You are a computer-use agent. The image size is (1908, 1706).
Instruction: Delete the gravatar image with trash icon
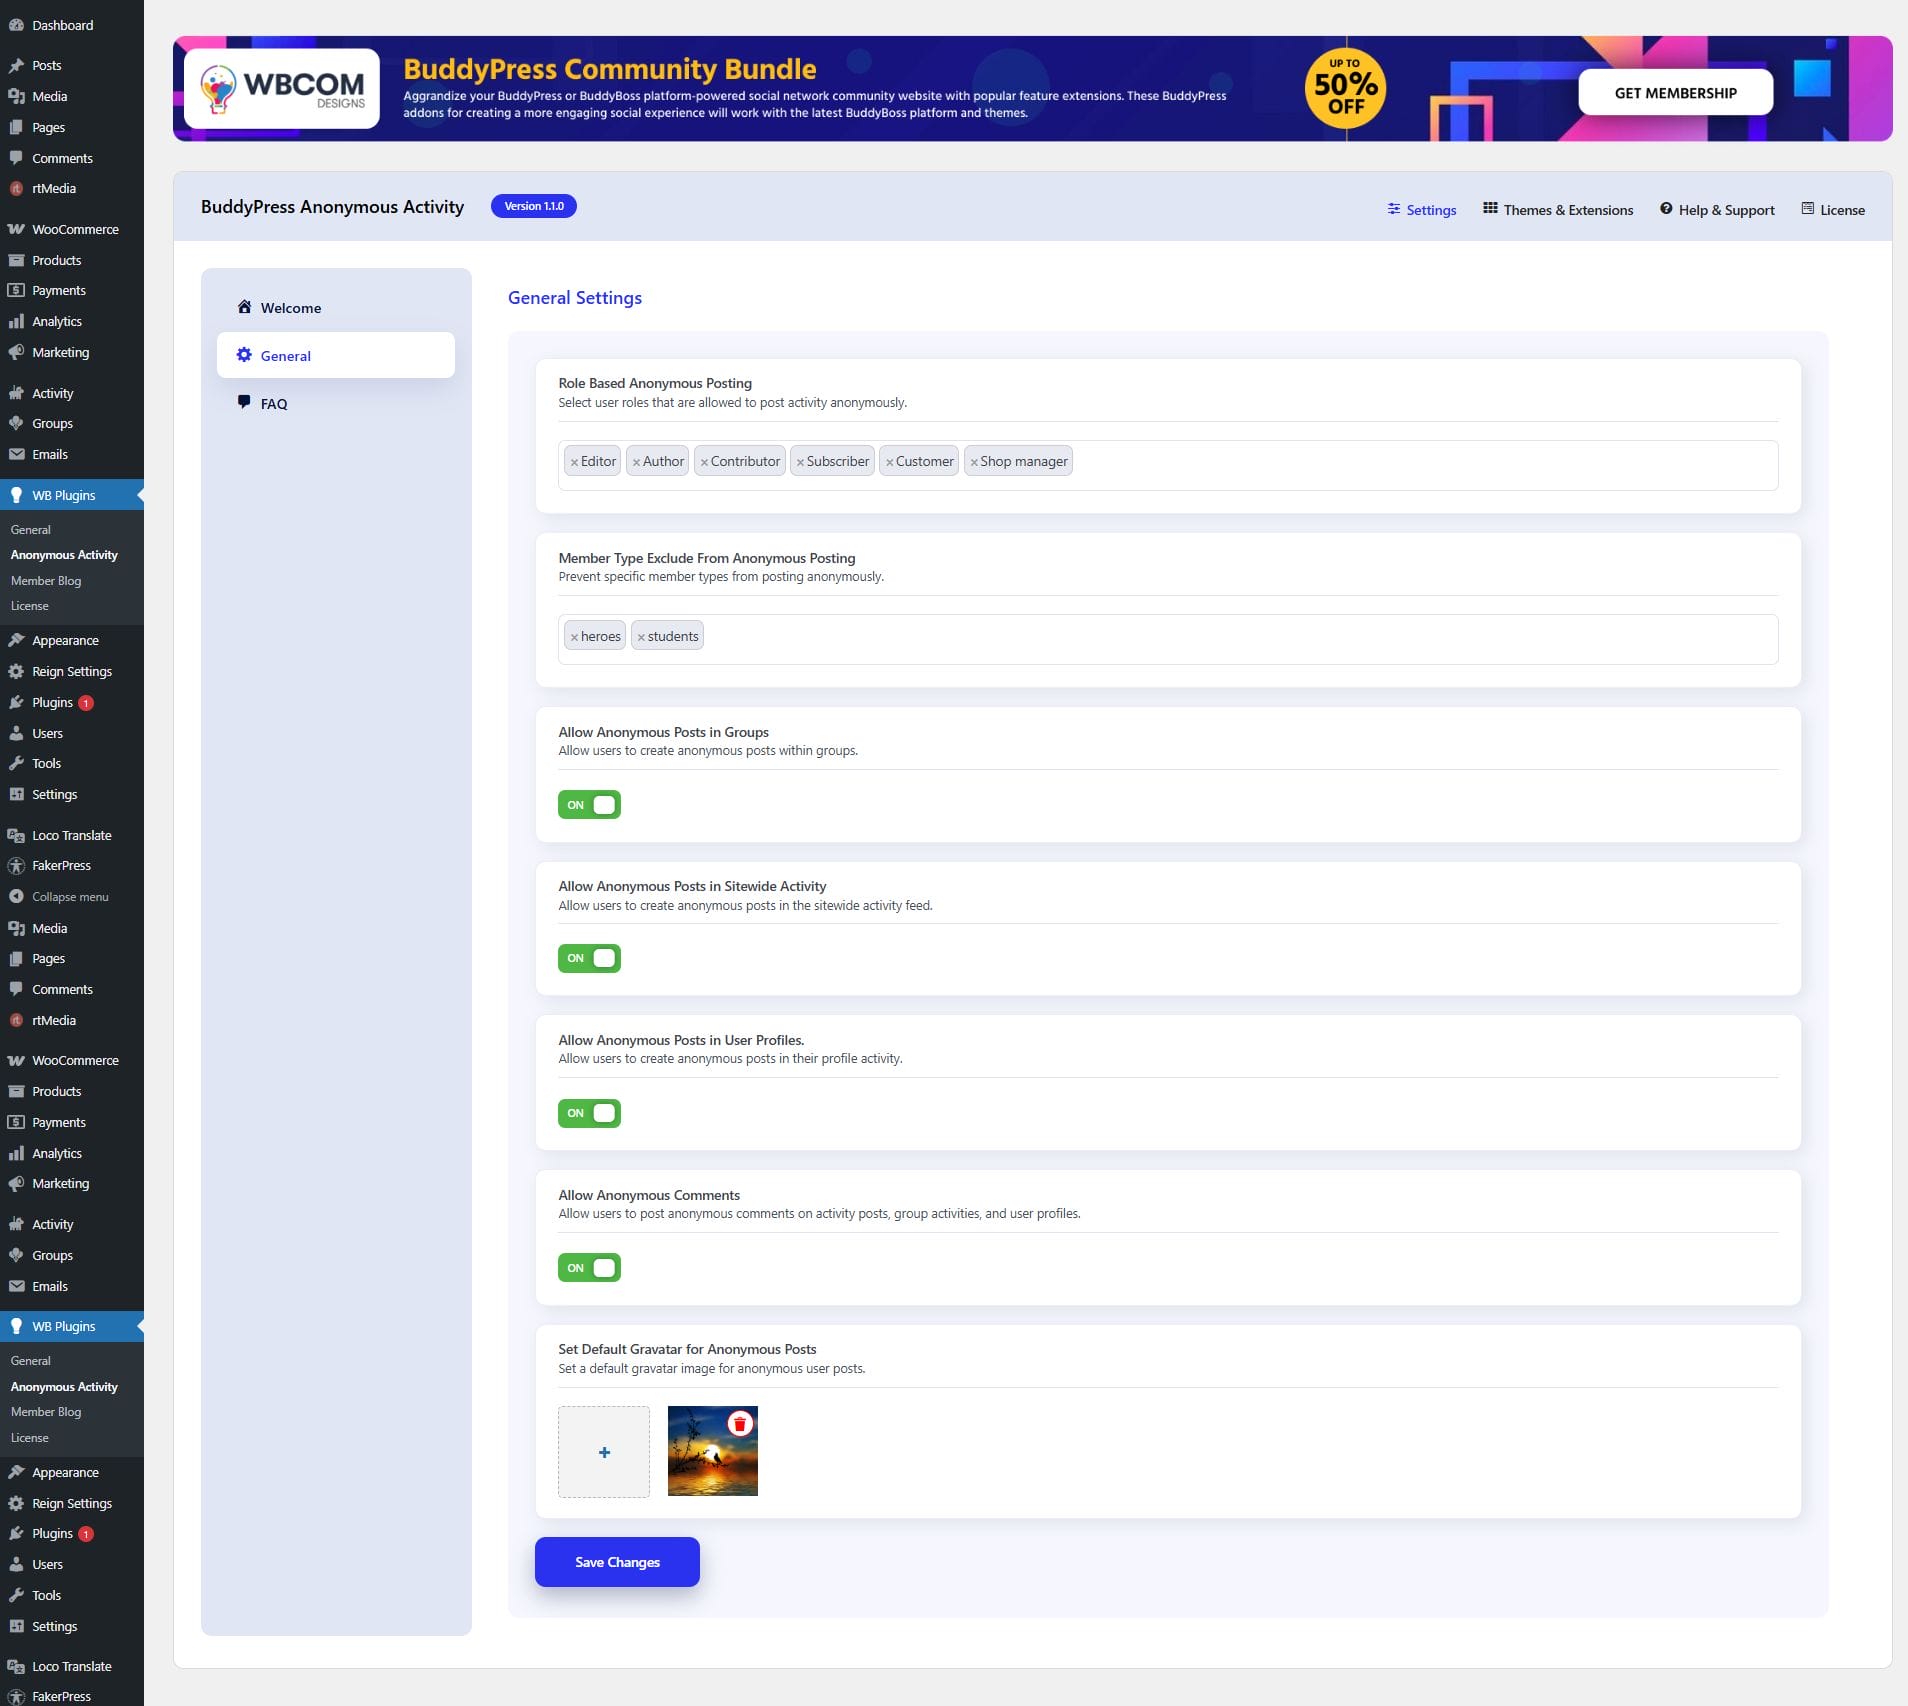click(739, 1424)
